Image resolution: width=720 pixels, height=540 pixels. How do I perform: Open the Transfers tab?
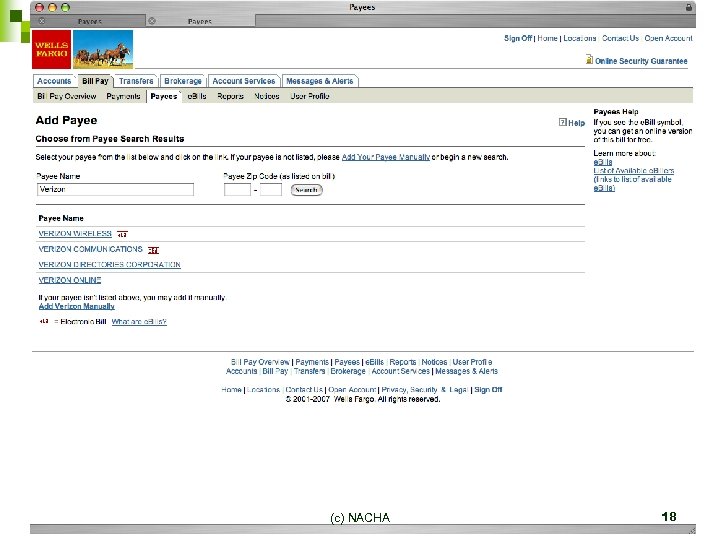click(x=136, y=81)
